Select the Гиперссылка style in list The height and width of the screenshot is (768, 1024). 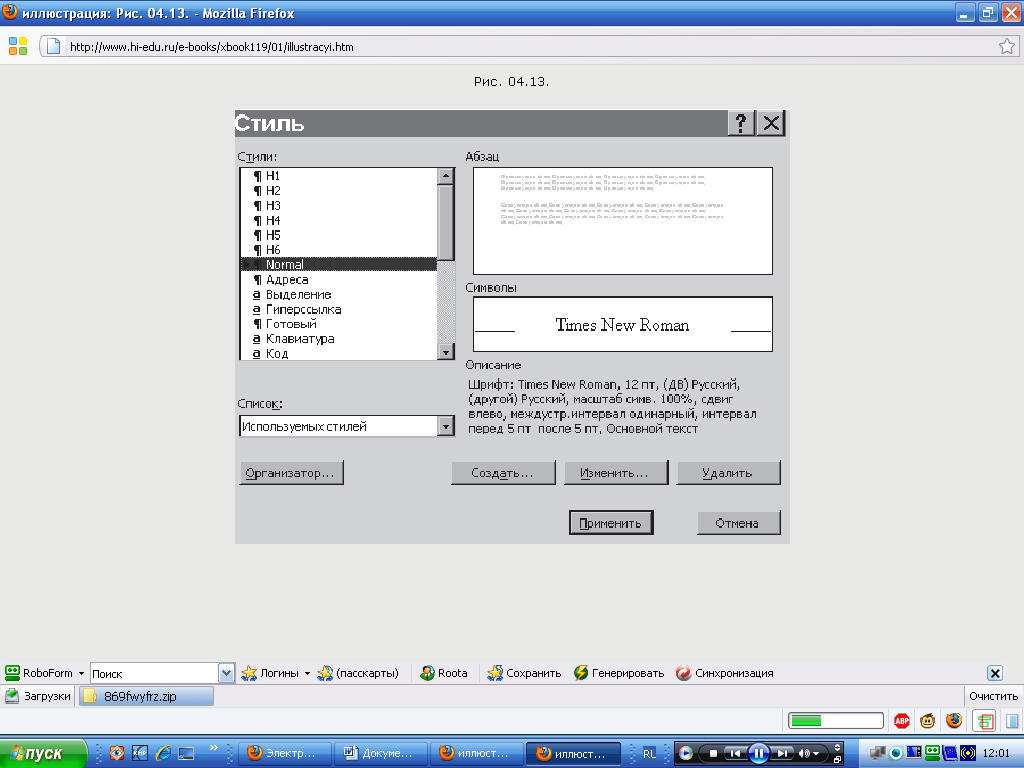coord(338,310)
